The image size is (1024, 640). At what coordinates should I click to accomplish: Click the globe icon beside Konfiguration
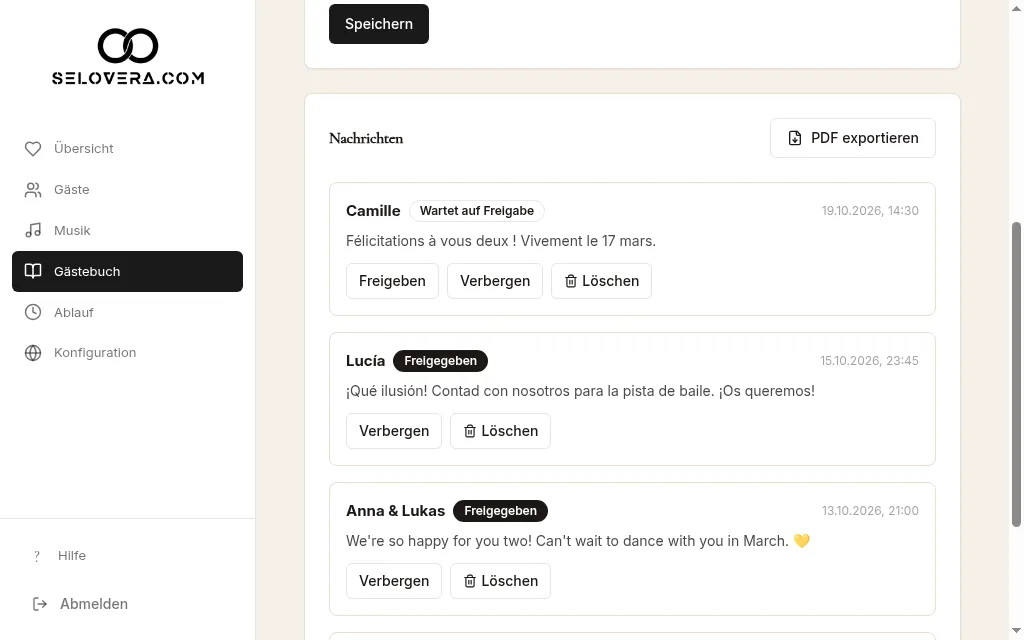pyautogui.click(x=33, y=353)
